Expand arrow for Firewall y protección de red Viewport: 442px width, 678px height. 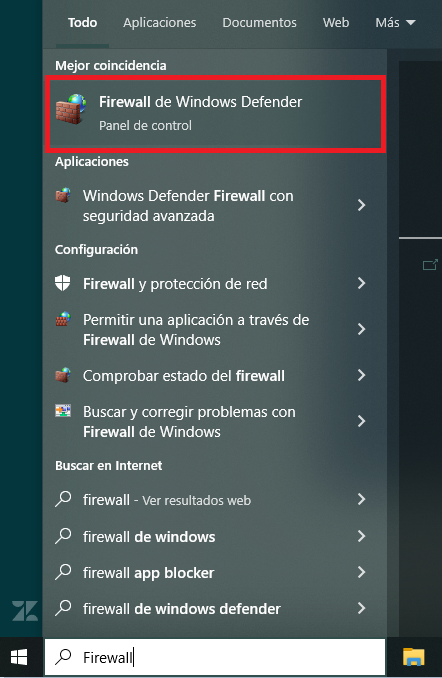(x=362, y=283)
